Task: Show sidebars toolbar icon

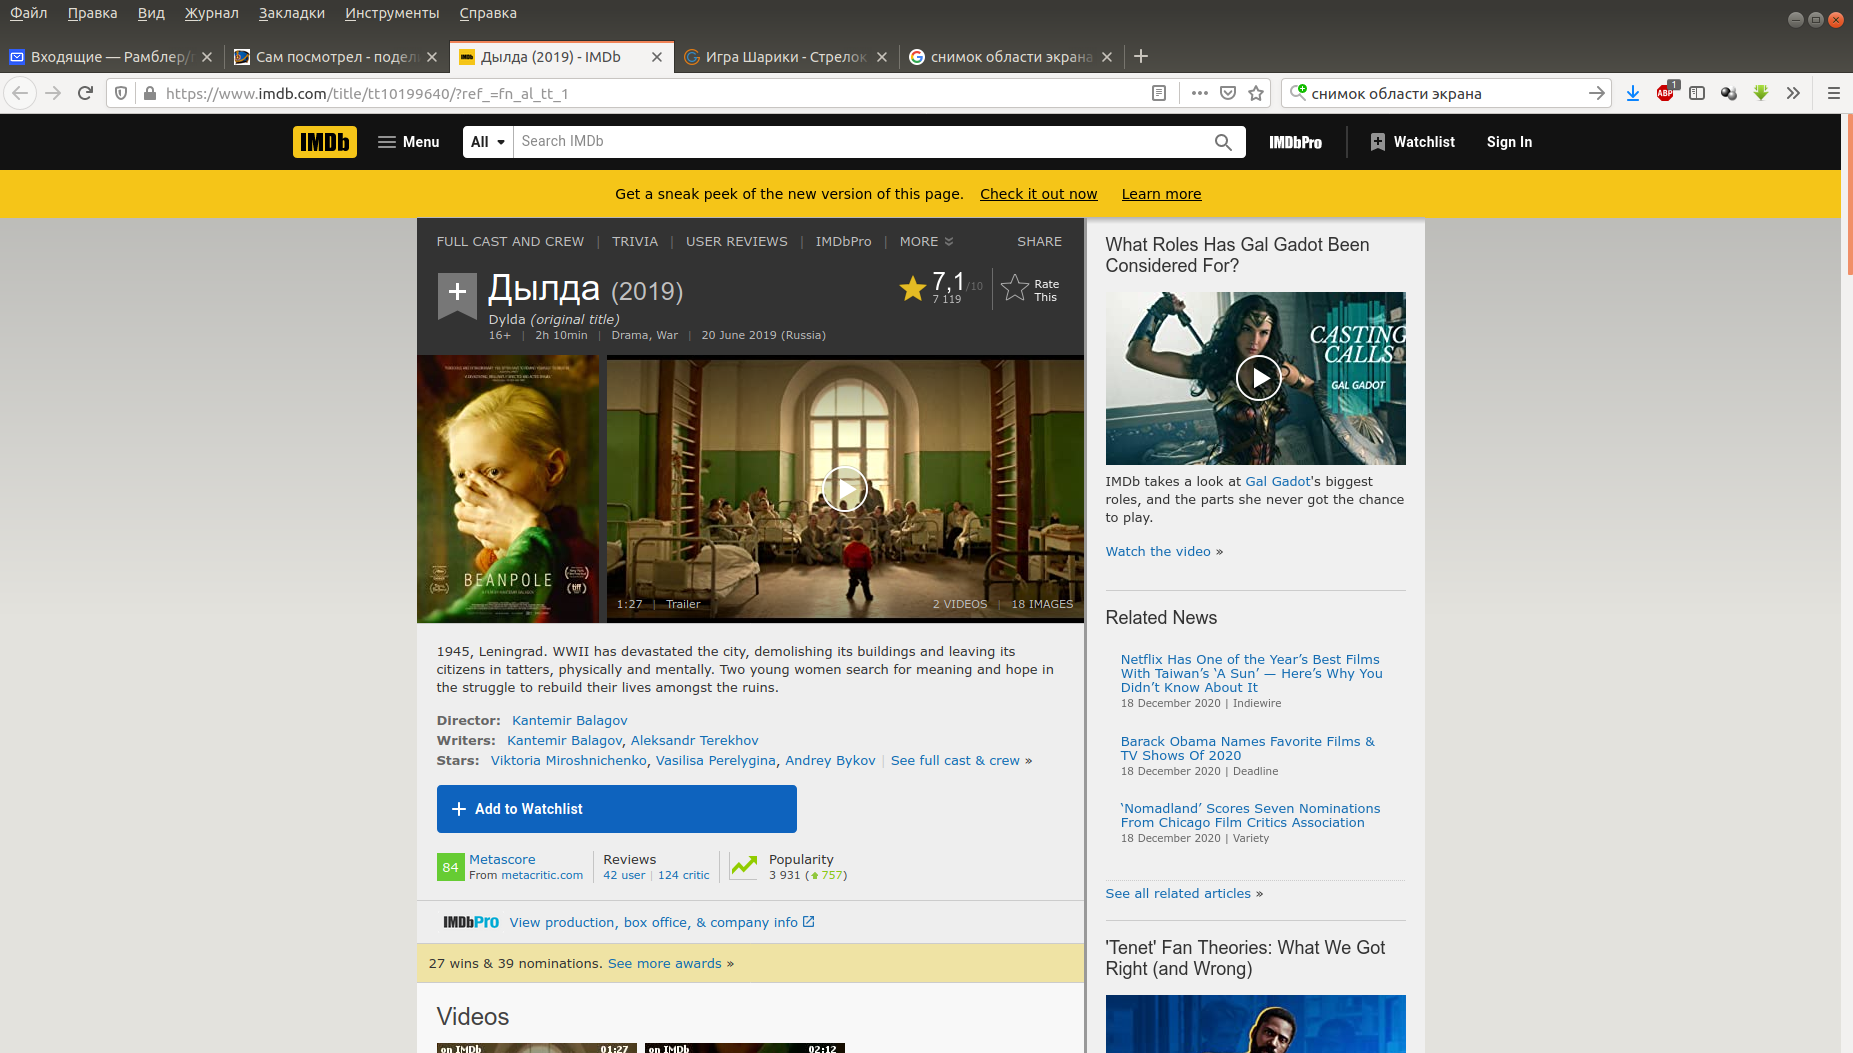Action: pos(1697,93)
